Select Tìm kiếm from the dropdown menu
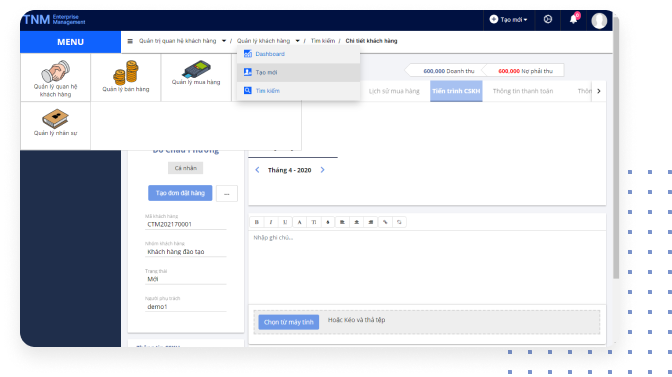The width and height of the screenshot is (672, 377). pos(298,91)
